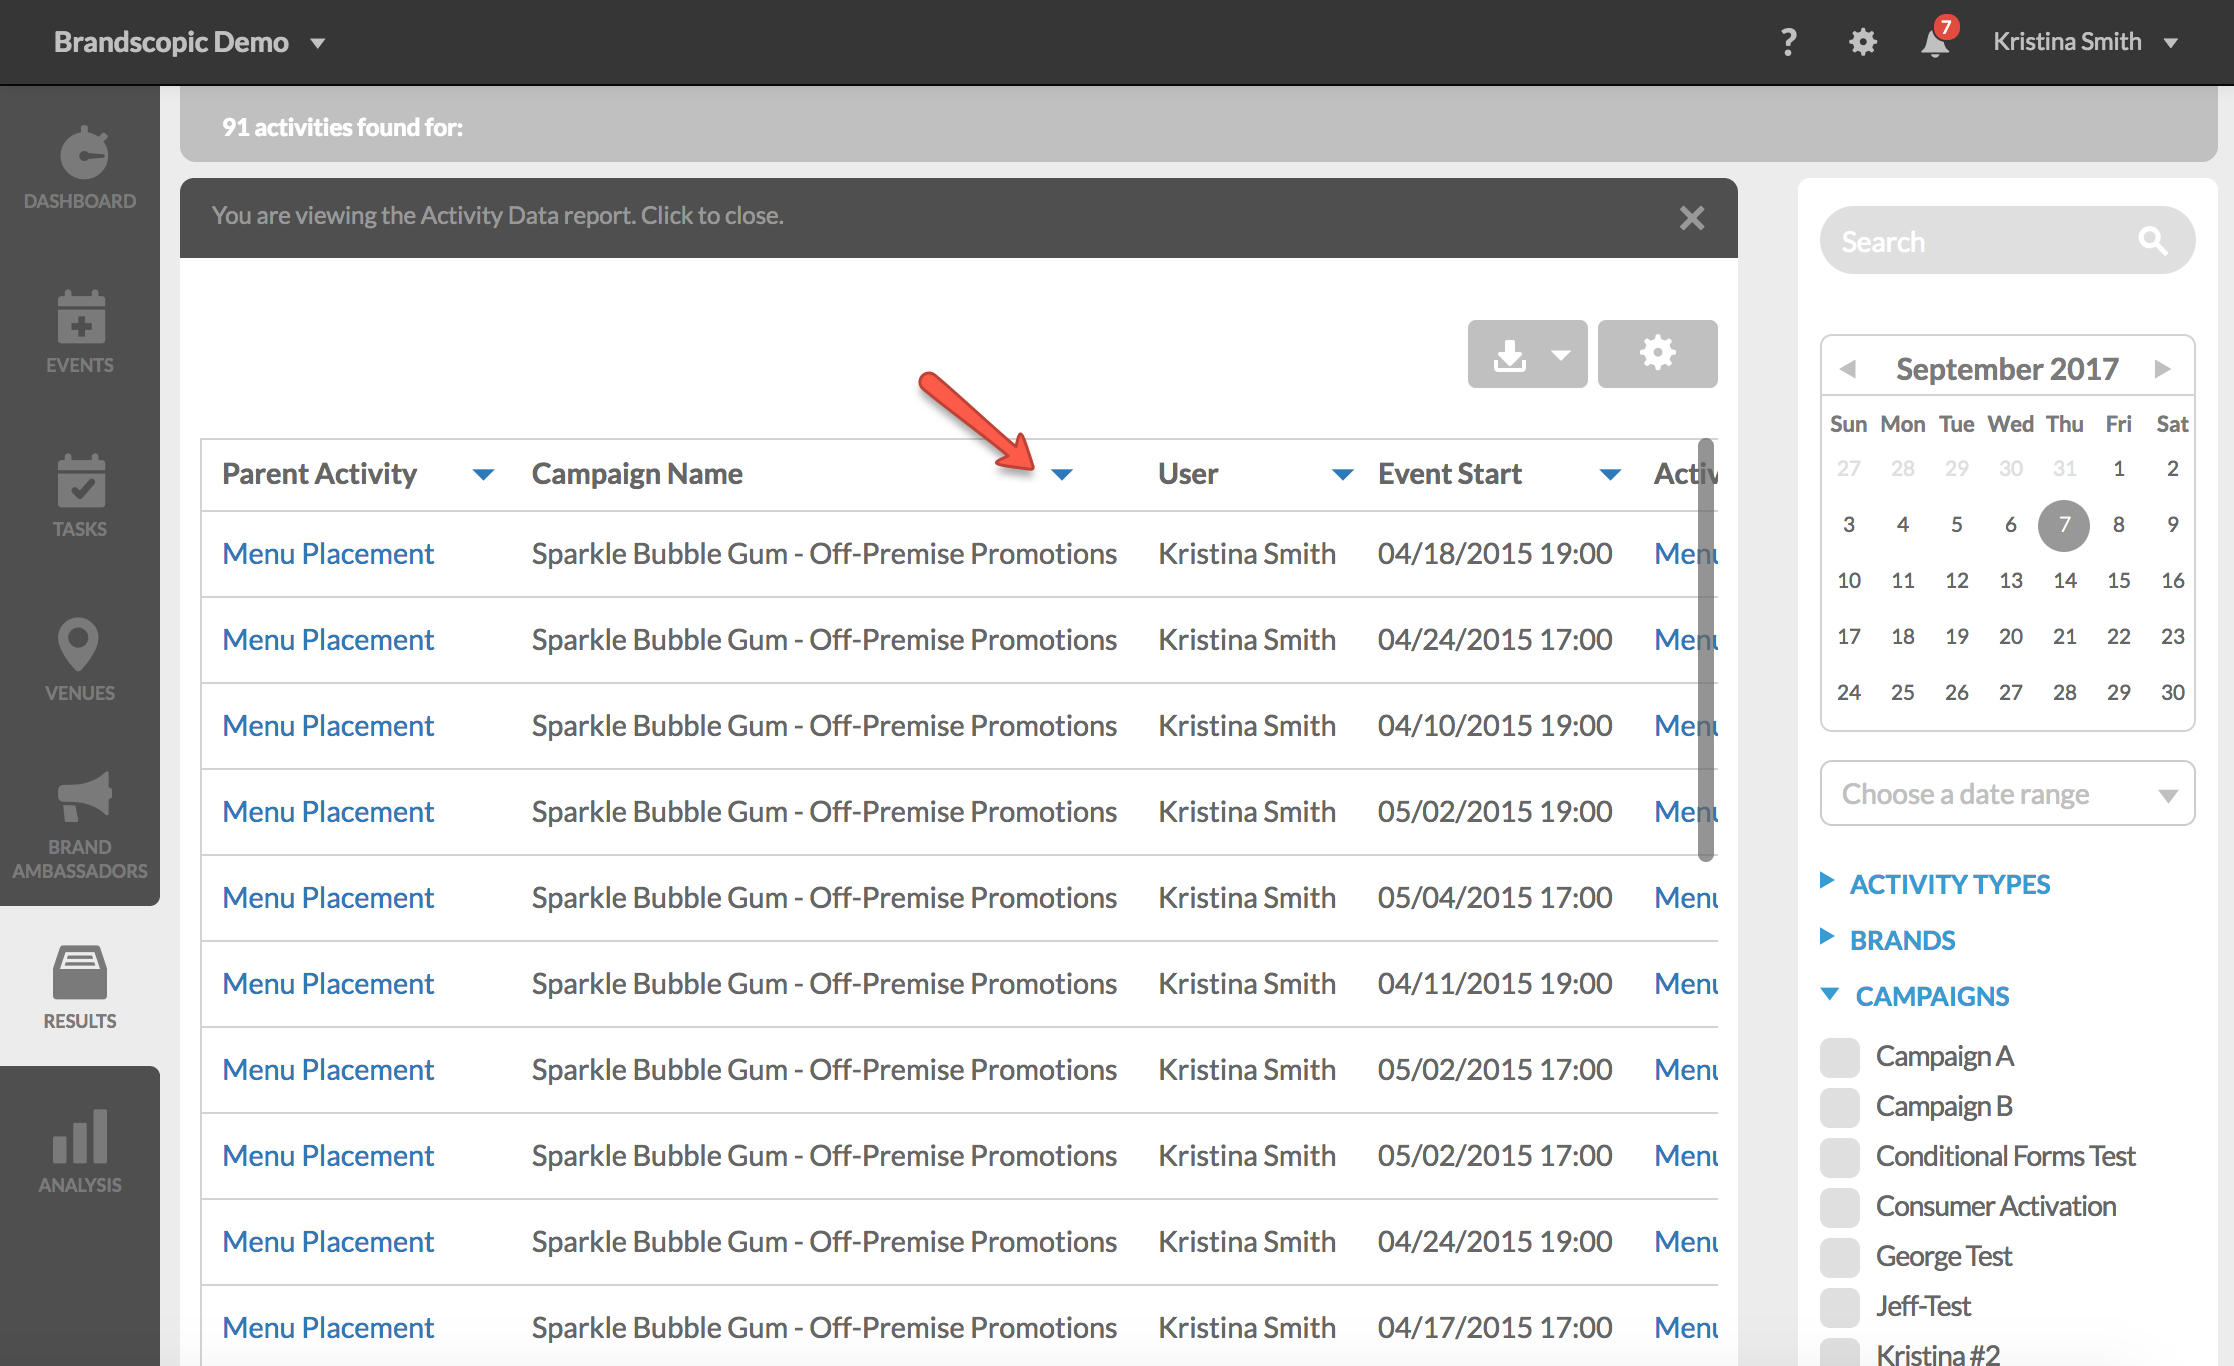Open the report column settings gear button
Viewport: 2234px width, 1366px height.
[1657, 353]
